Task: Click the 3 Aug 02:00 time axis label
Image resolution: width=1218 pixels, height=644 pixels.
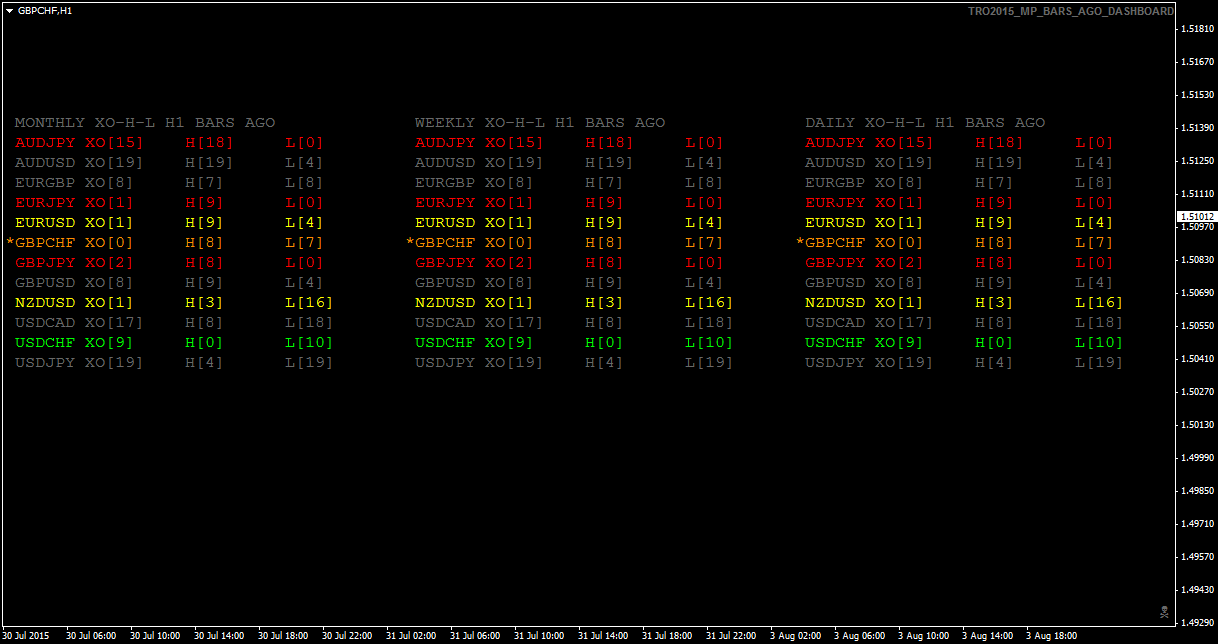Action: (x=796, y=636)
